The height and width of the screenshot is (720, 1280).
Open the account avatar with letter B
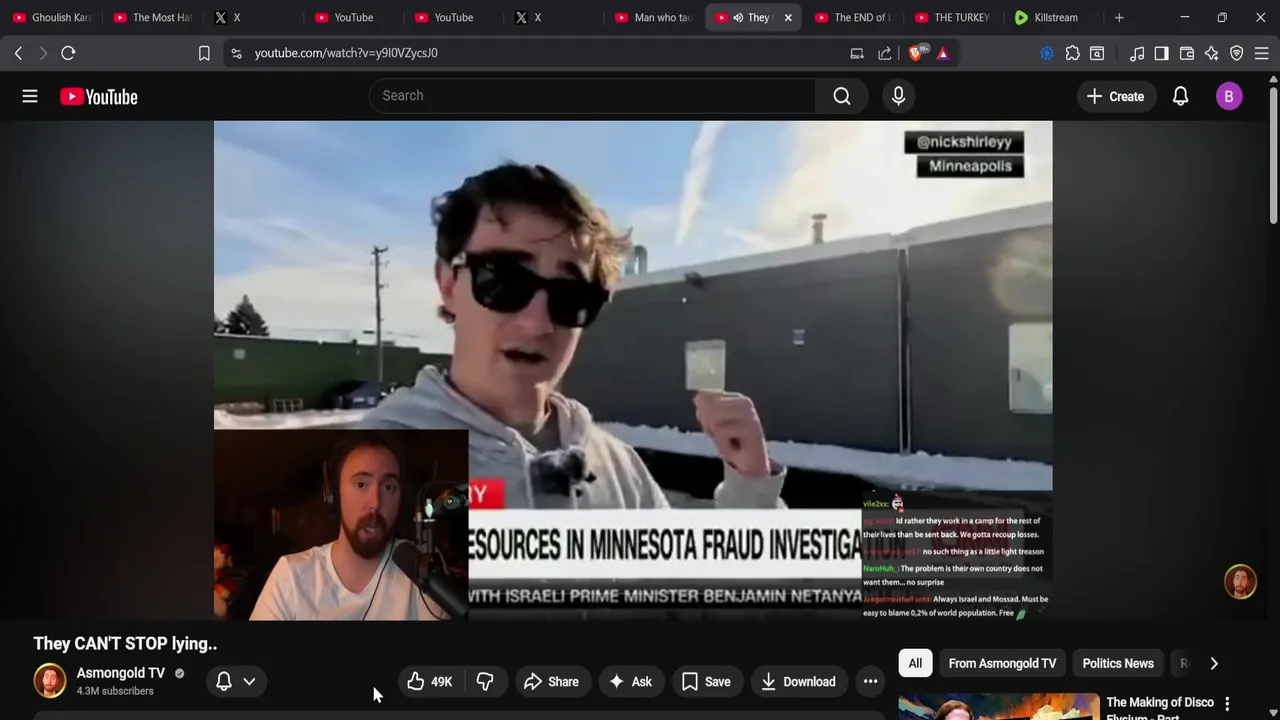pos(1229,96)
